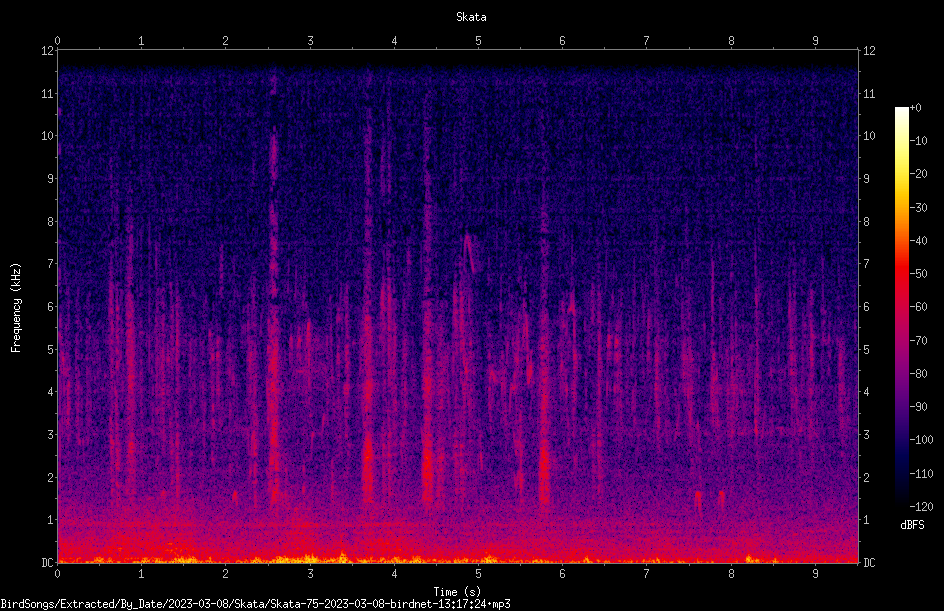Click the file path text at the bottom

[x=255, y=604]
